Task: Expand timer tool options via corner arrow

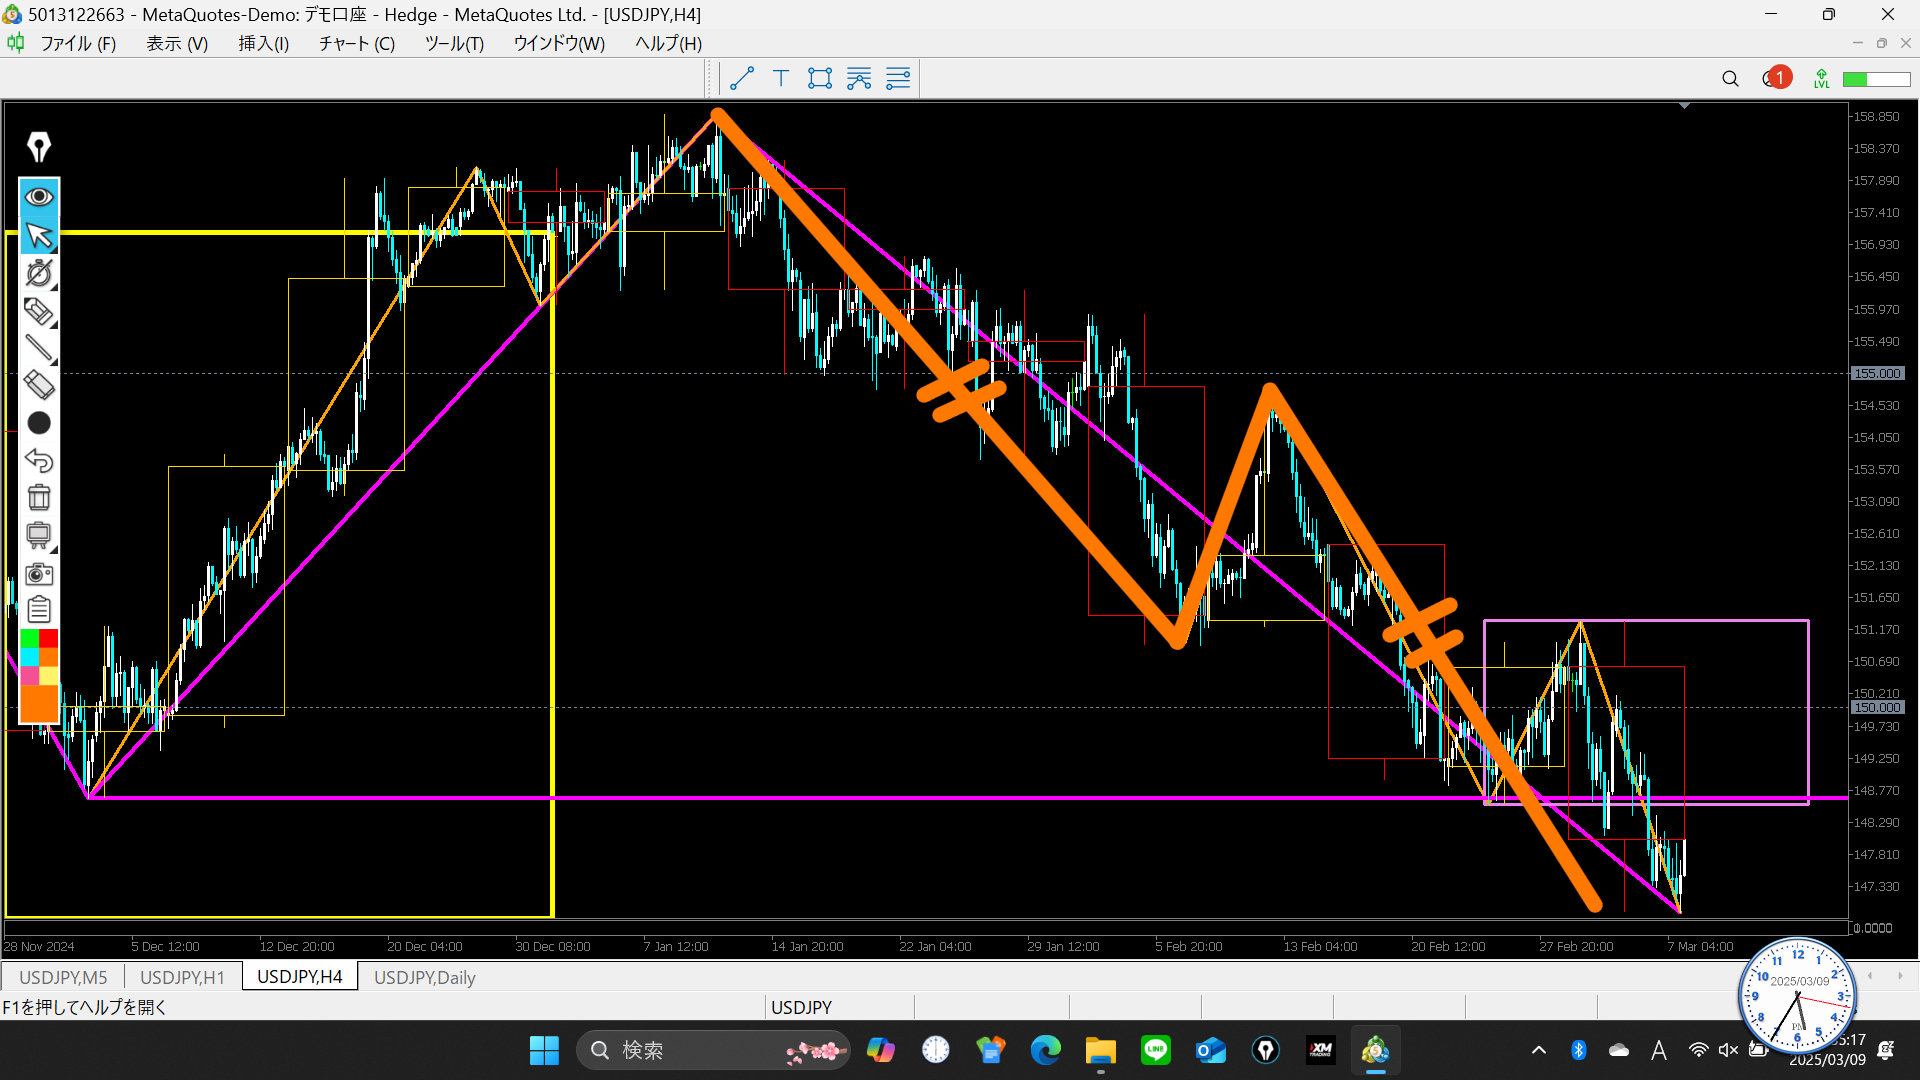Action: (x=53, y=288)
